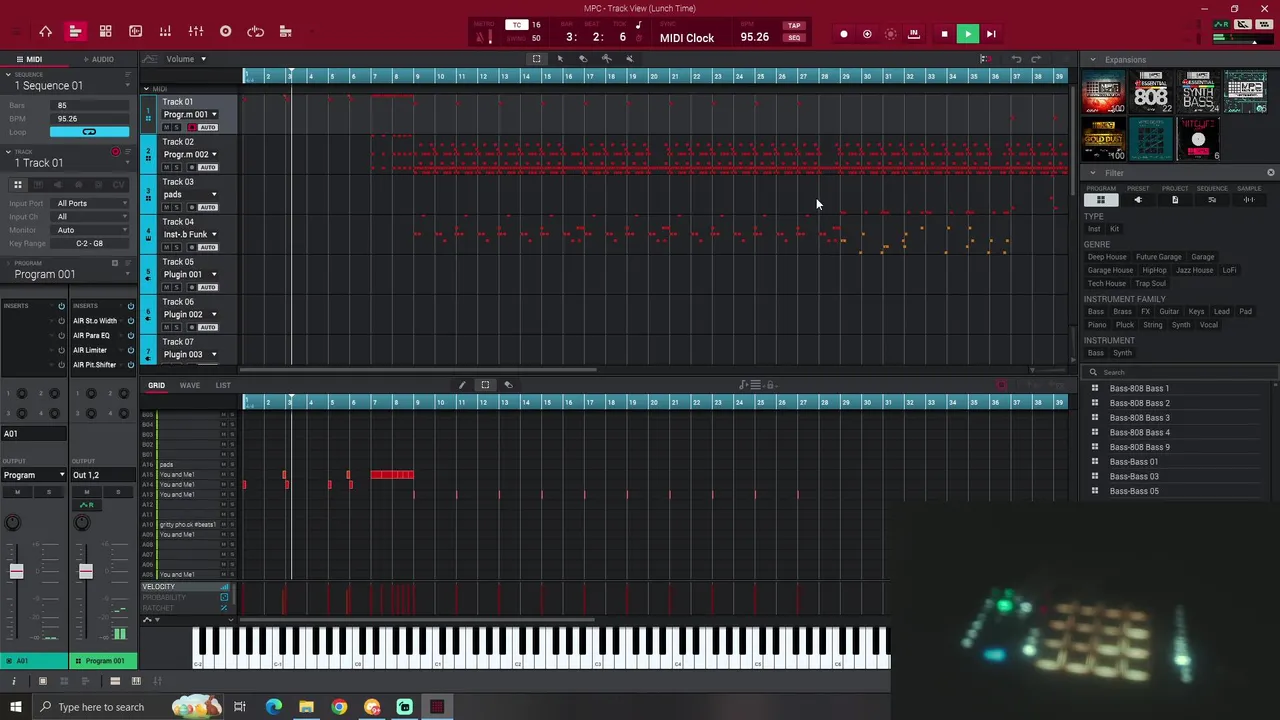Clear the filter with X icon
The image size is (1280, 720).
coord(1271,173)
